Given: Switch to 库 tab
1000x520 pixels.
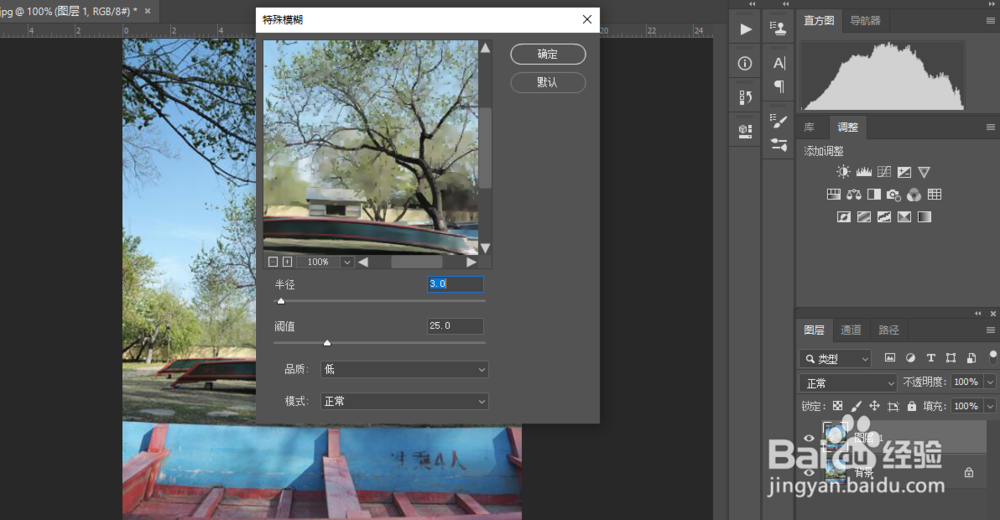Looking at the screenshot, I should (x=809, y=127).
